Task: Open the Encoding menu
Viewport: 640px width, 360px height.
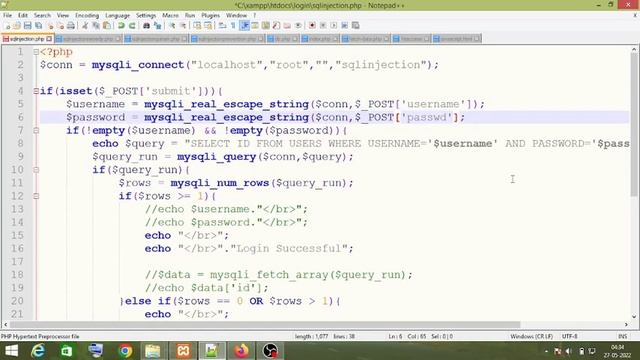Action: coord(87,16)
